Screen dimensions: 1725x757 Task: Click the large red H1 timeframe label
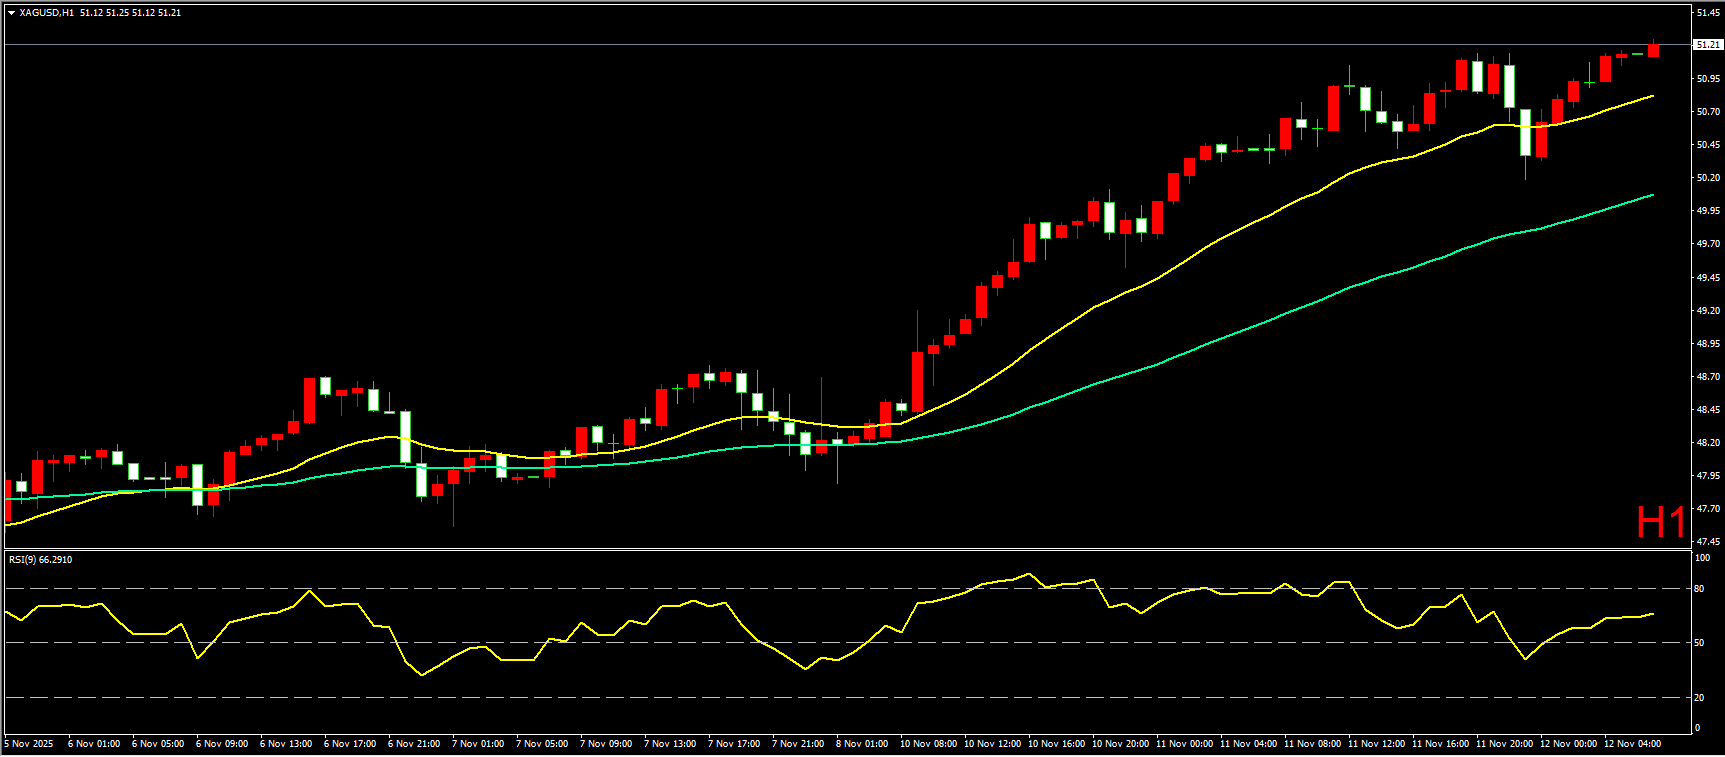1660,522
